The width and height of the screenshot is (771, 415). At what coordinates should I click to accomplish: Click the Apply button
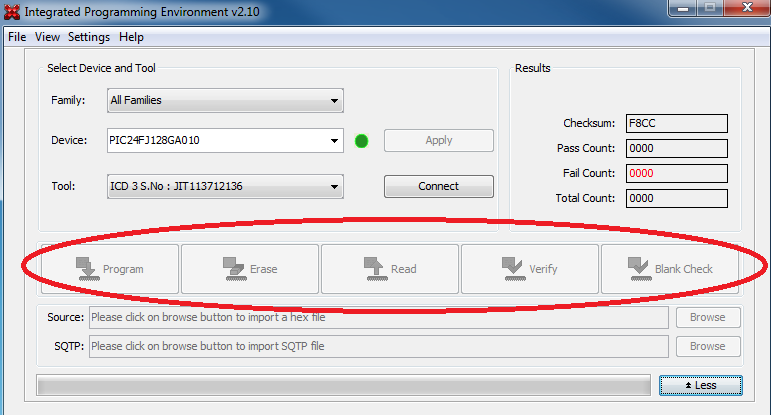click(438, 140)
